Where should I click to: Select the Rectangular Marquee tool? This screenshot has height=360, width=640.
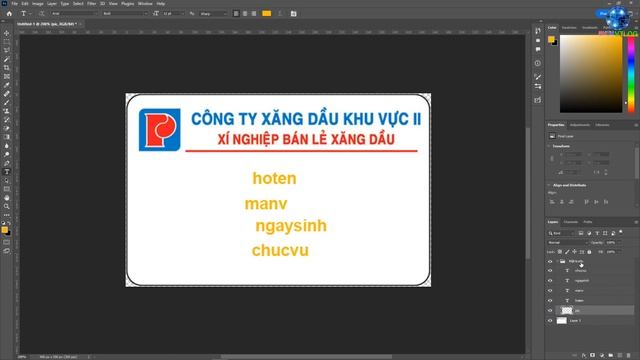pyautogui.click(x=7, y=42)
